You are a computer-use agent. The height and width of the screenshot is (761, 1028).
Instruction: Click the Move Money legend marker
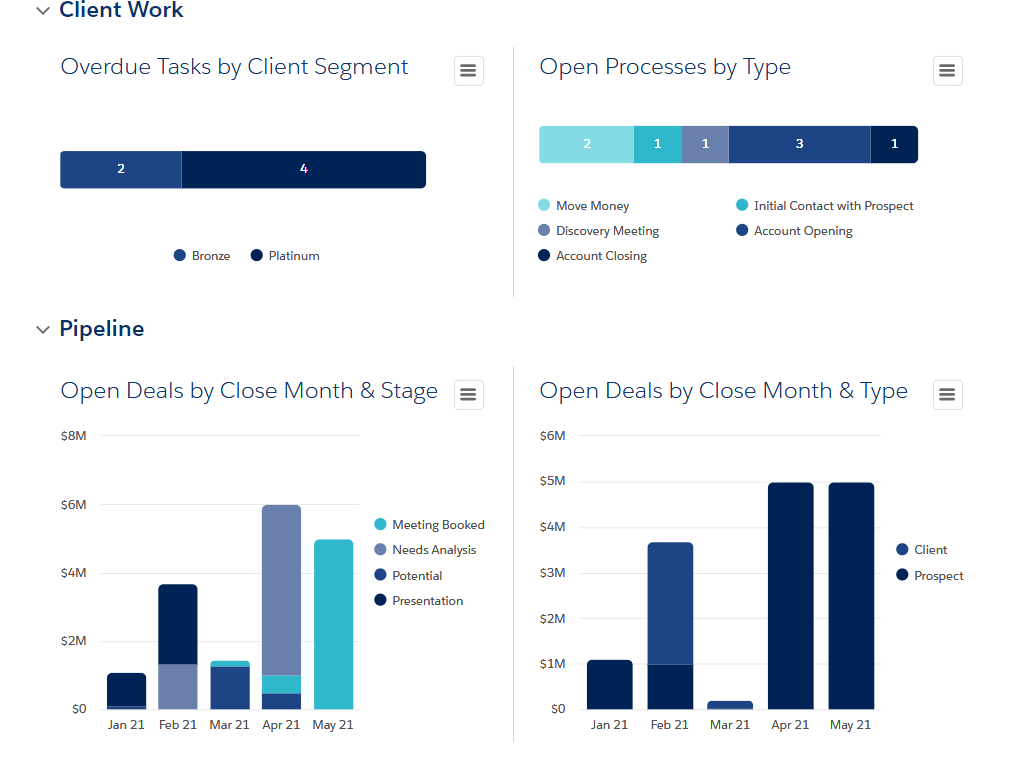click(544, 205)
